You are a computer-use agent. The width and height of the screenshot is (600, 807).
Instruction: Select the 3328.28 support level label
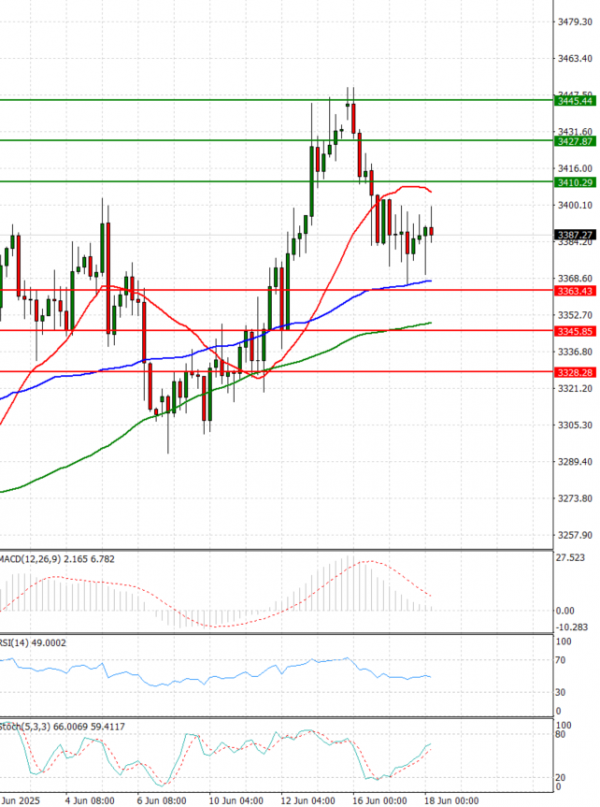pyautogui.click(x=575, y=372)
